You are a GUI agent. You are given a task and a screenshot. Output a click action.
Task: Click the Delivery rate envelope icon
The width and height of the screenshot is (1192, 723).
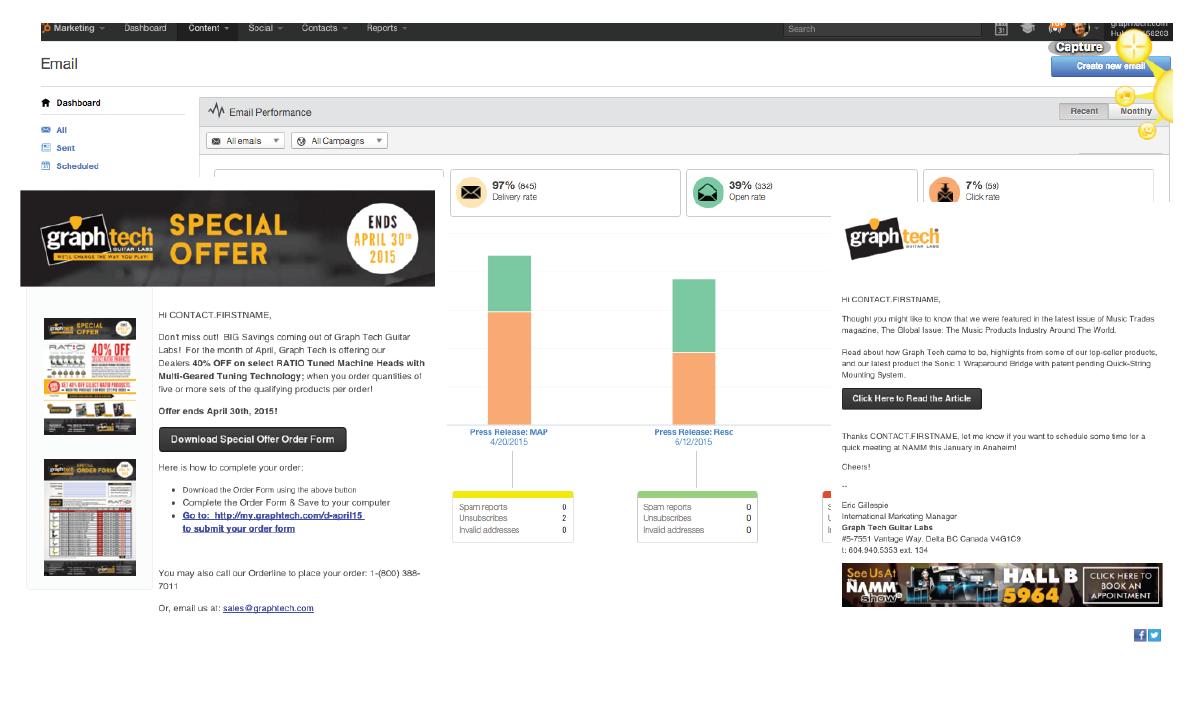coord(471,190)
